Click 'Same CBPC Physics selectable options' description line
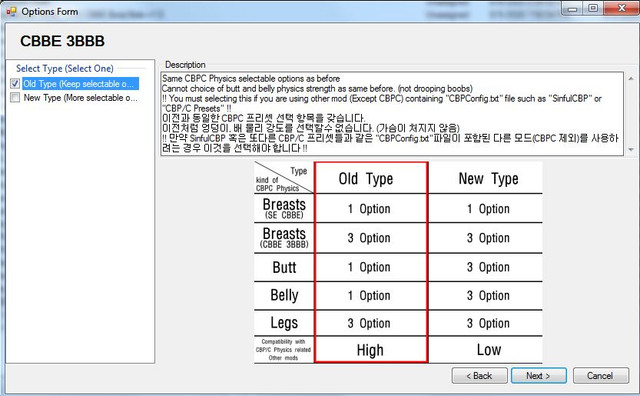The width and height of the screenshot is (640, 396). click(251, 78)
